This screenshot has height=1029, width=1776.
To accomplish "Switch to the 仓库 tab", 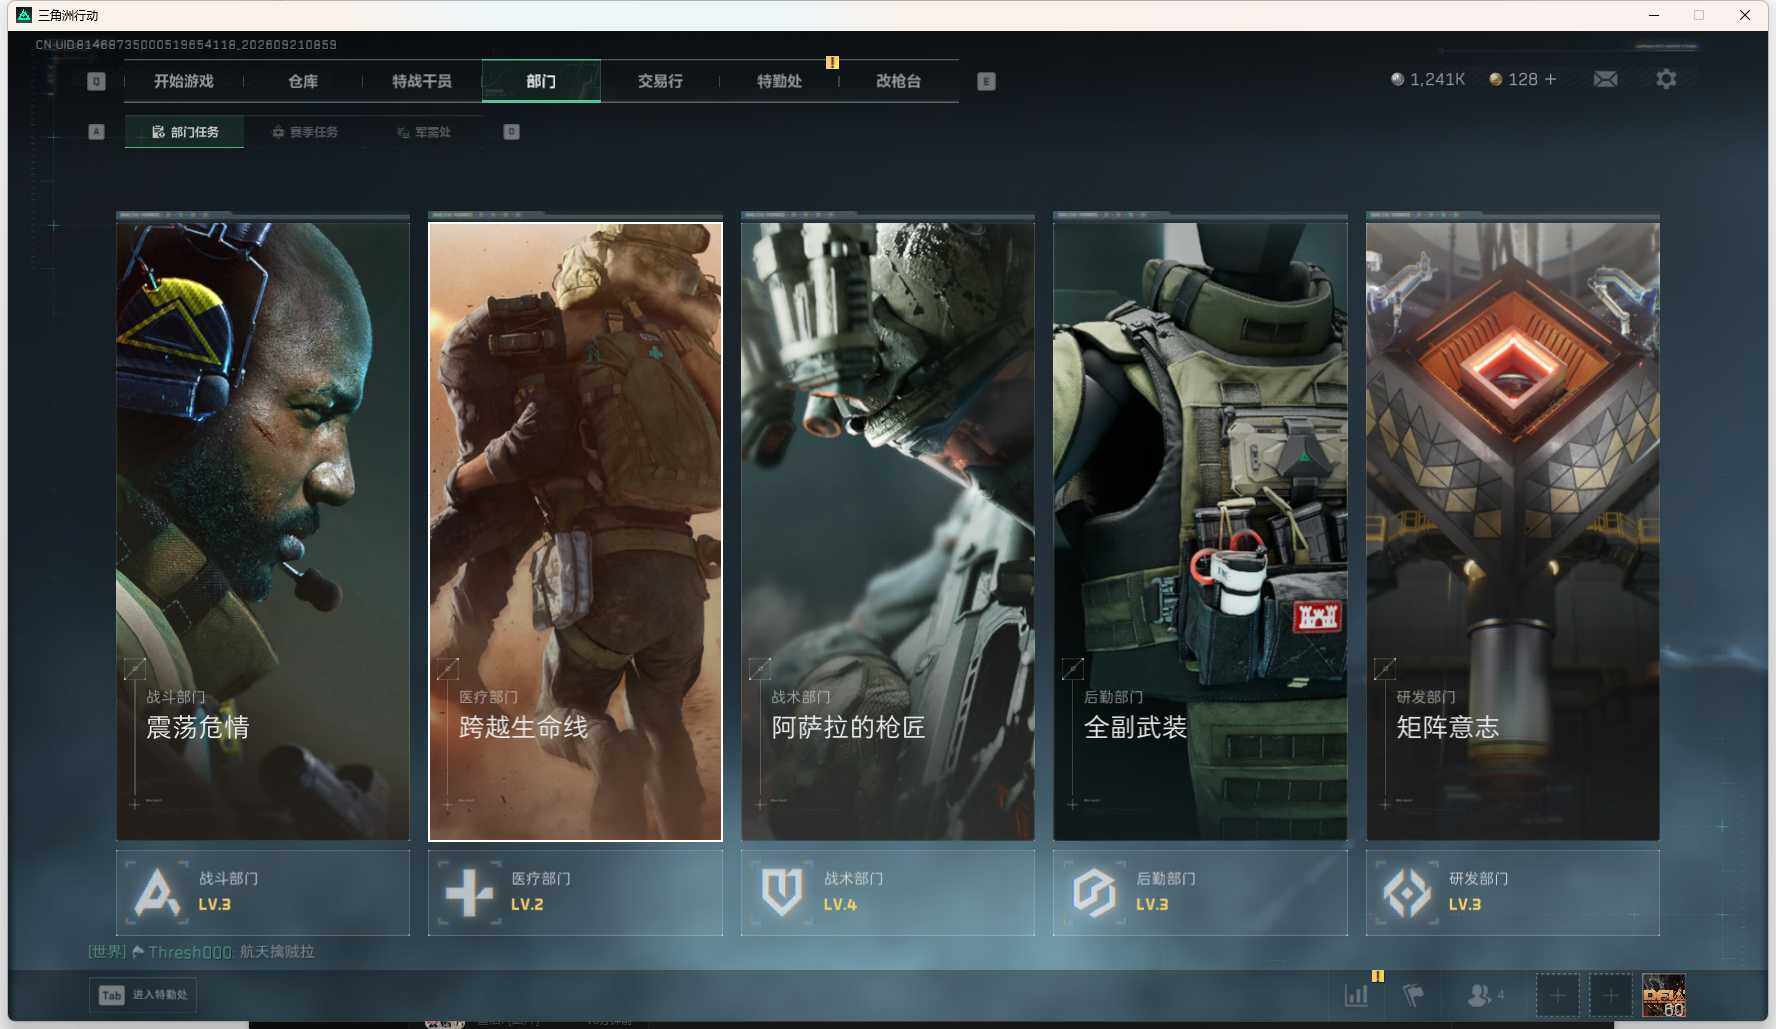I will pyautogui.click(x=303, y=81).
